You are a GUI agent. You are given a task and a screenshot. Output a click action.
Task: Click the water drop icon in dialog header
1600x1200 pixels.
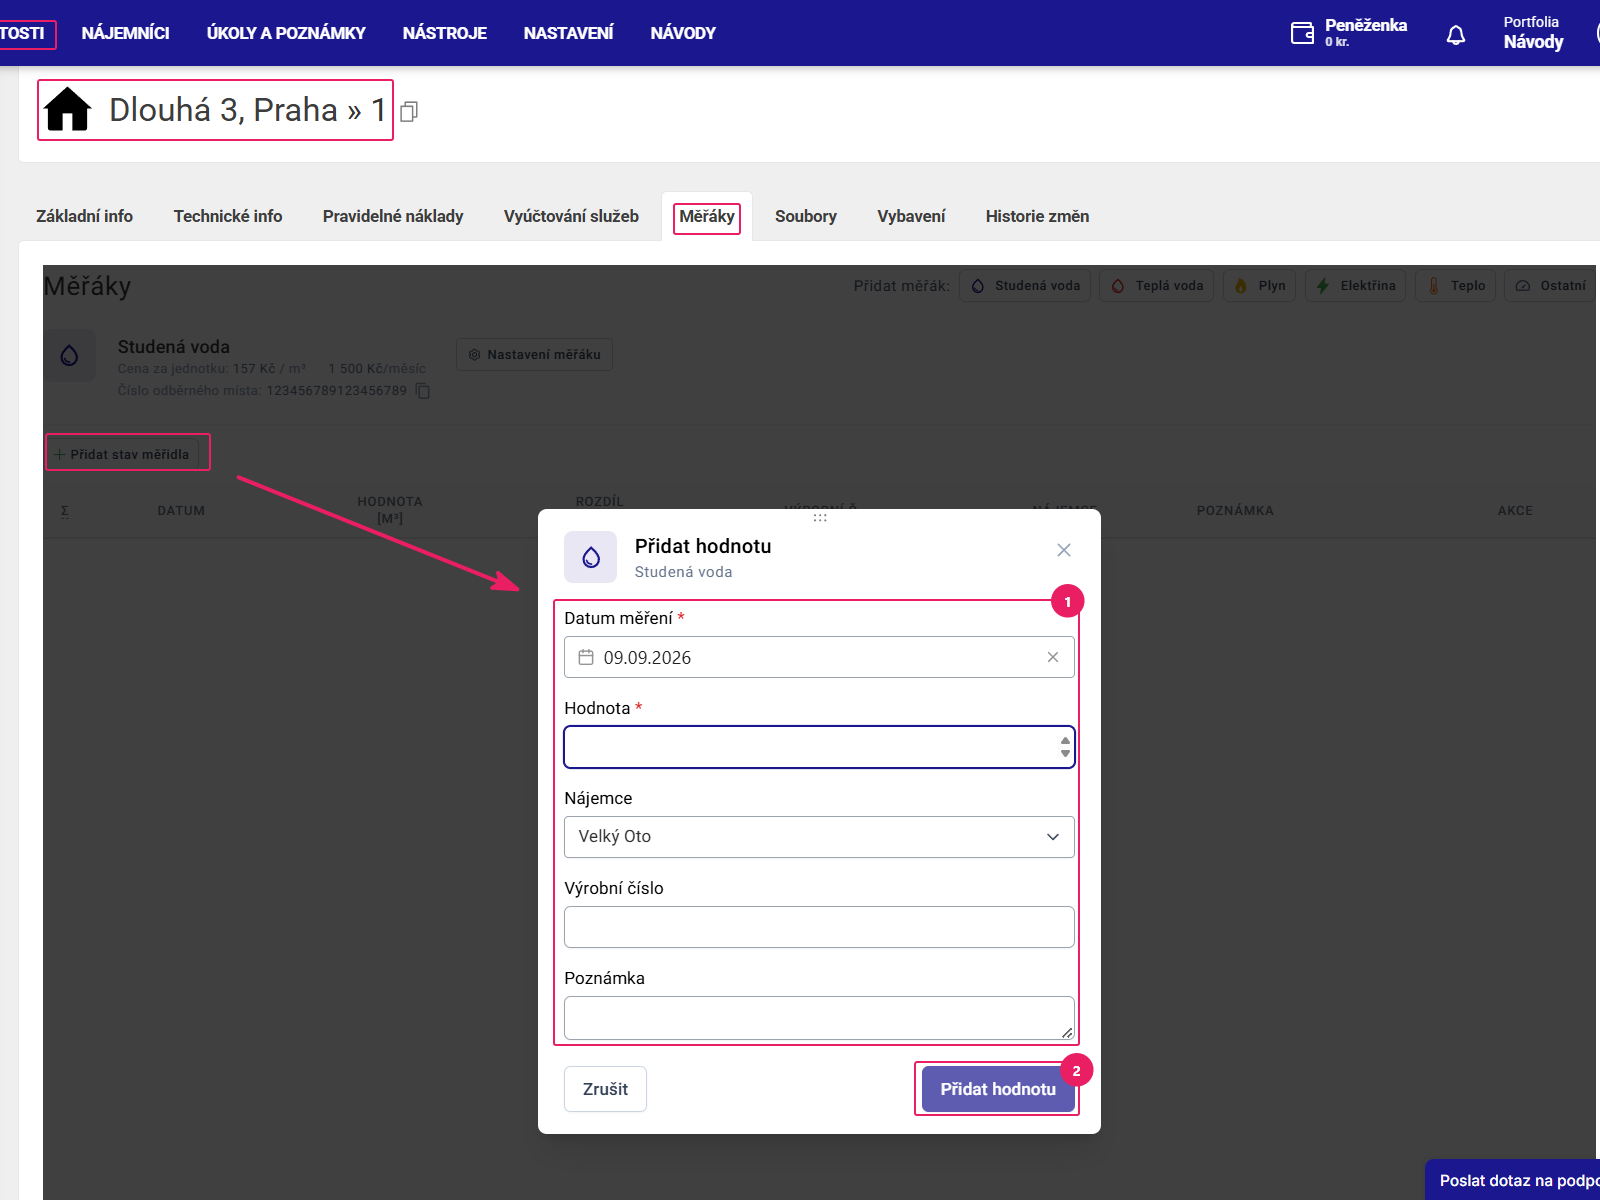click(x=591, y=557)
